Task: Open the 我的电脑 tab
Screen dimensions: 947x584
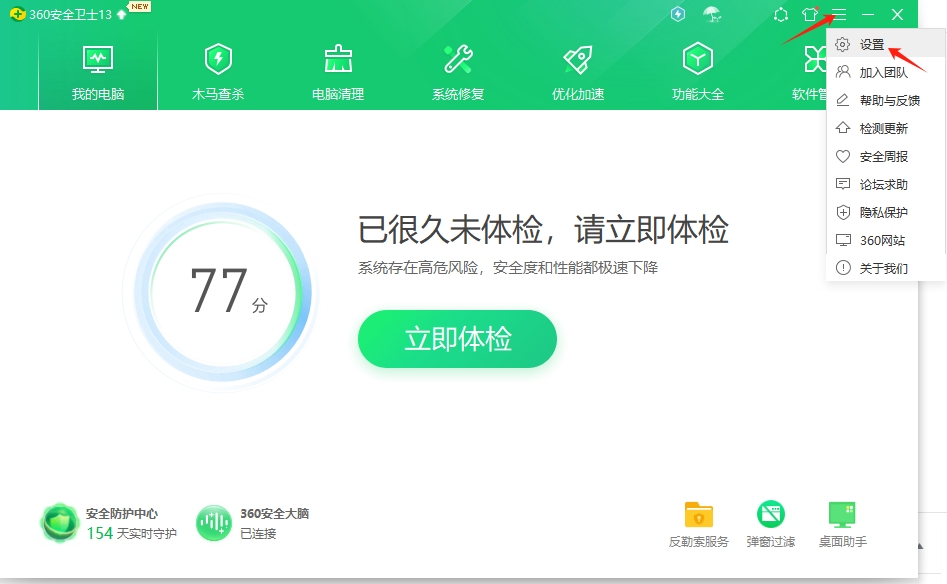Action: 98,73
